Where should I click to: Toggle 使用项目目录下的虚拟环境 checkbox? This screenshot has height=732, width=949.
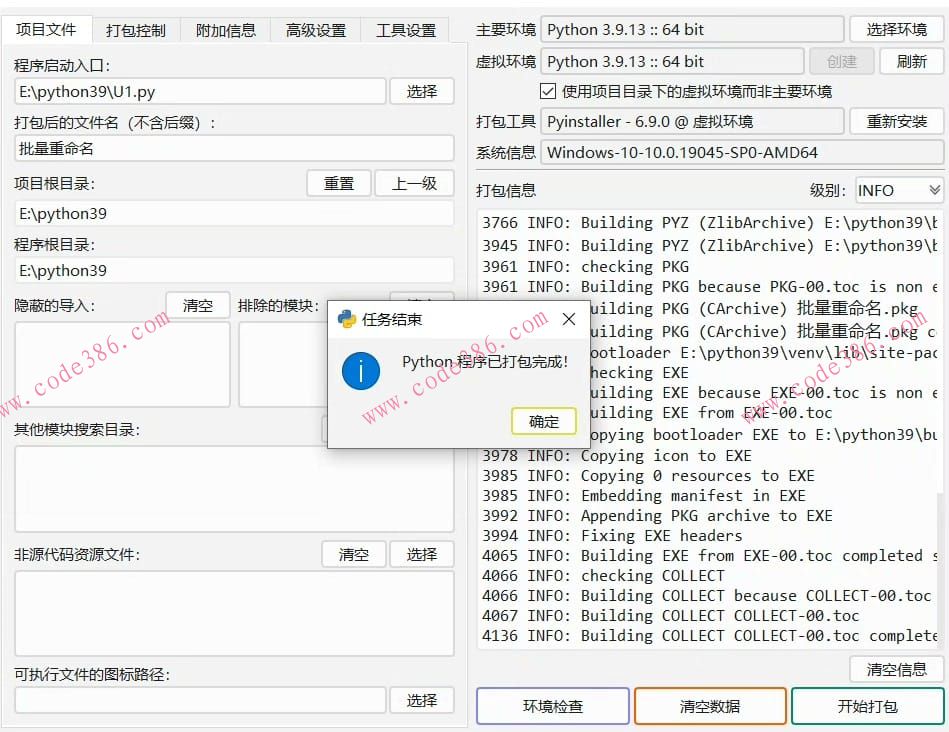click(x=548, y=91)
